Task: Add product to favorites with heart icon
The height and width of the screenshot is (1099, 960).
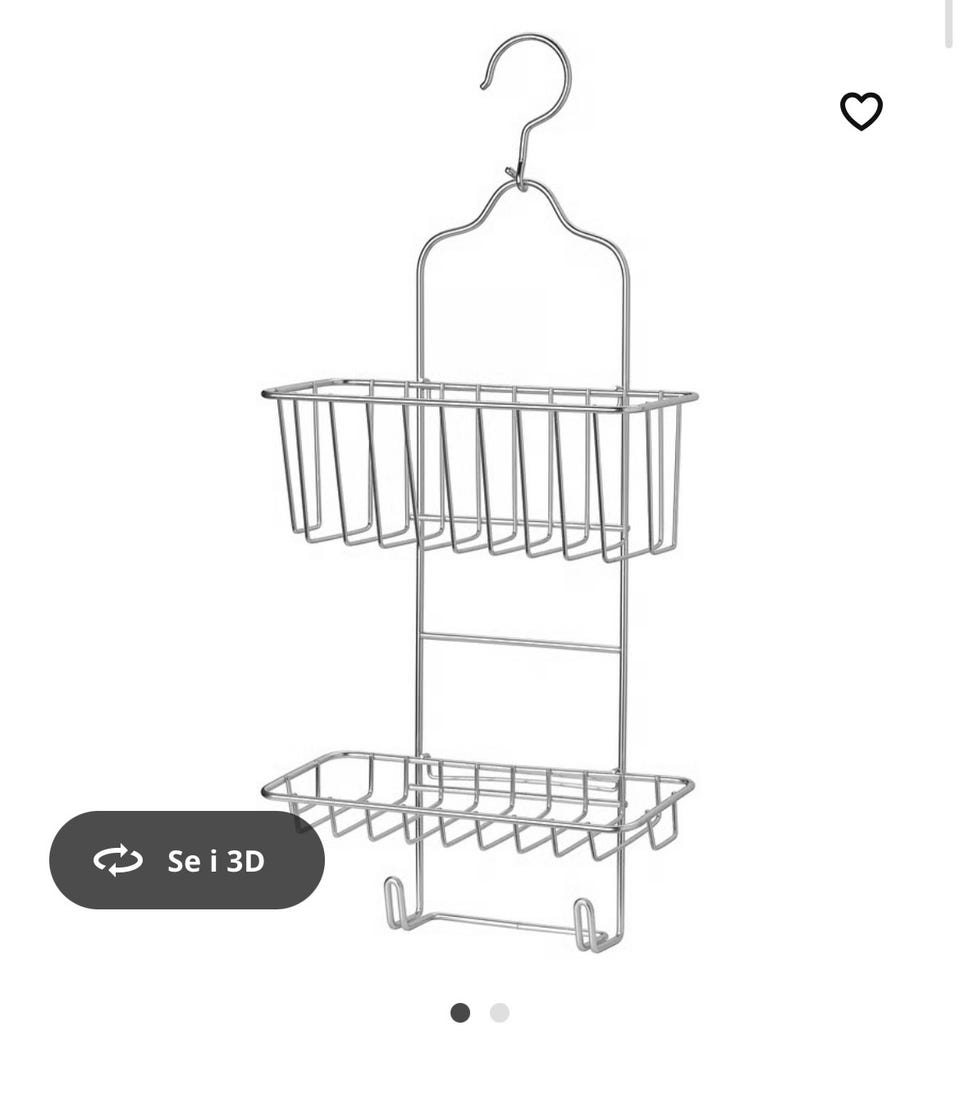Action: tap(861, 111)
